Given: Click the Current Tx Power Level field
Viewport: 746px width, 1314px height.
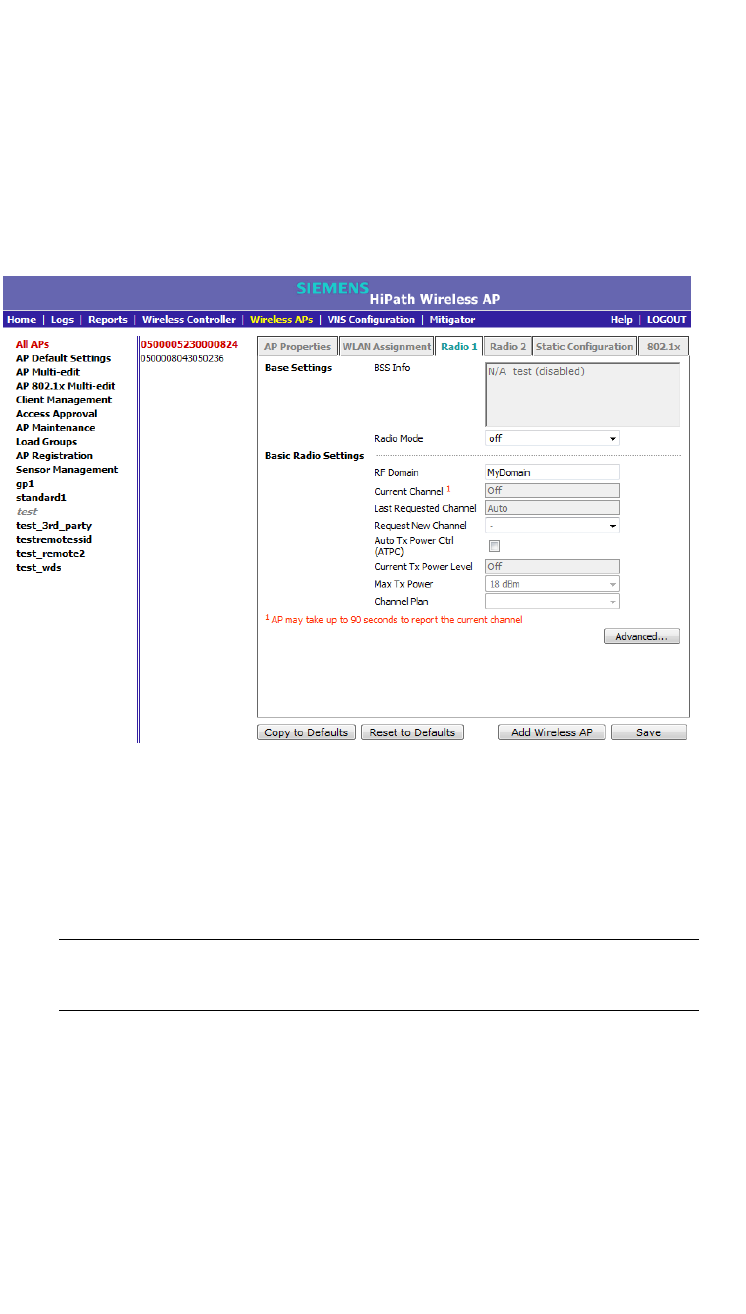Looking at the screenshot, I should coord(552,567).
